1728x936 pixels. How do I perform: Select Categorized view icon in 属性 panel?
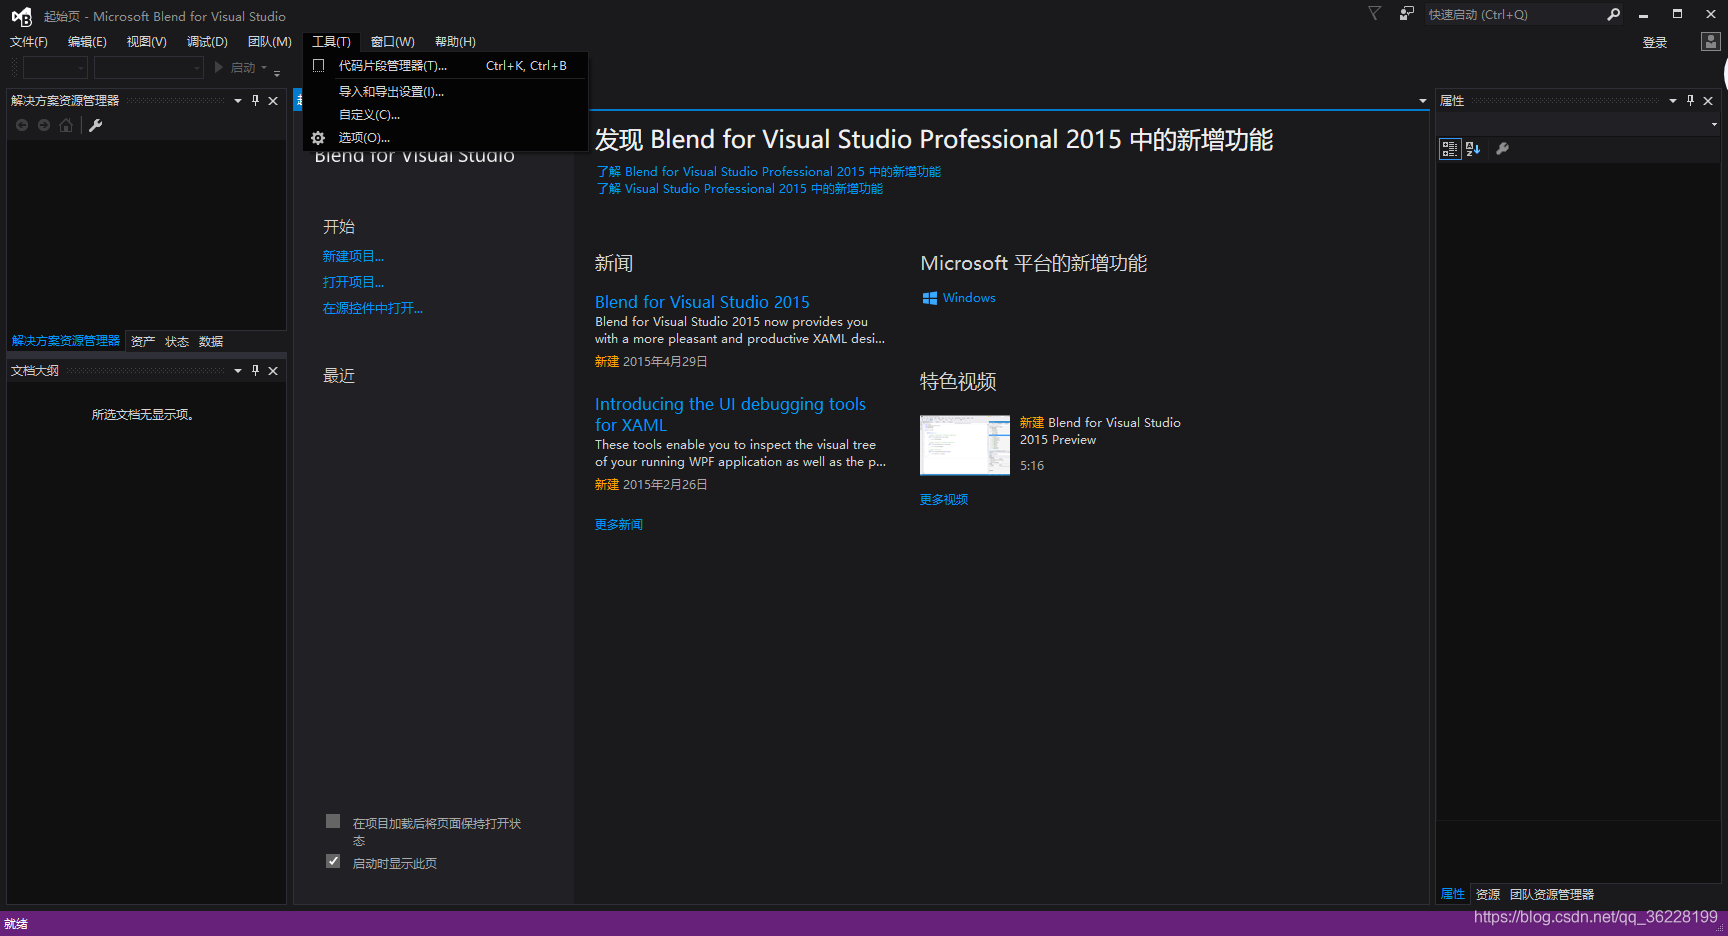(1450, 149)
